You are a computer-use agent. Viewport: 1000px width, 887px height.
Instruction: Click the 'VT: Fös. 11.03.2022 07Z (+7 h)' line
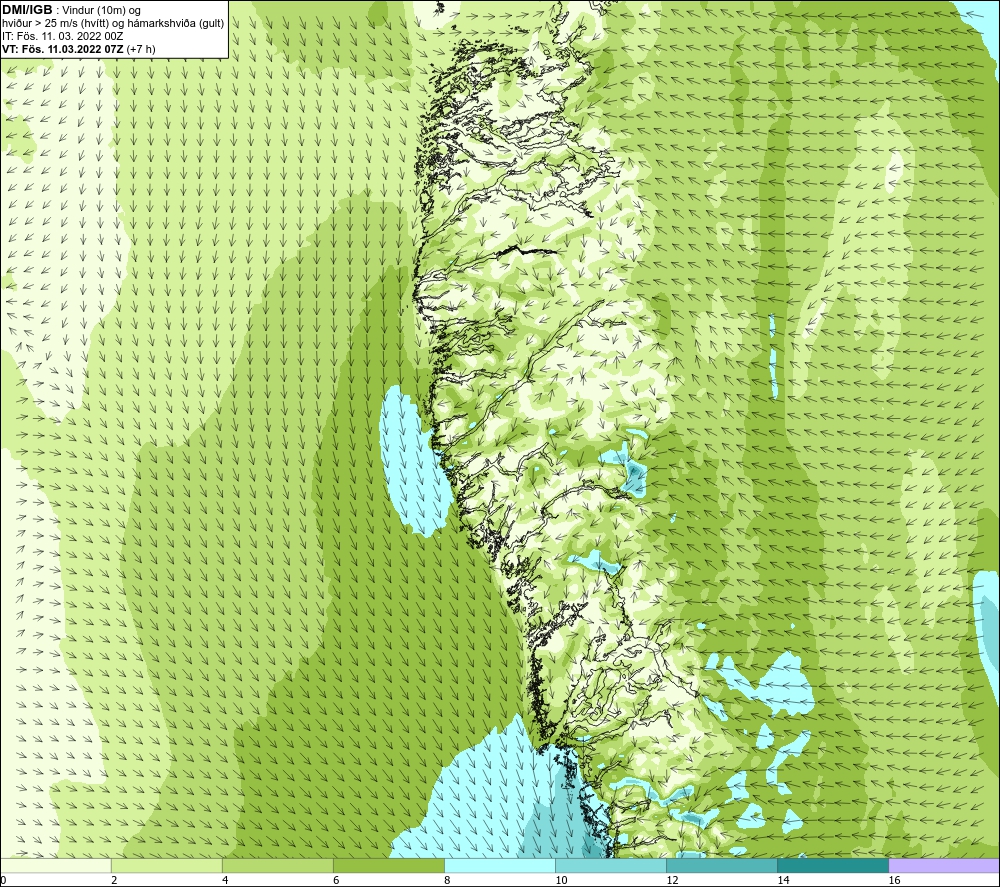(78, 49)
